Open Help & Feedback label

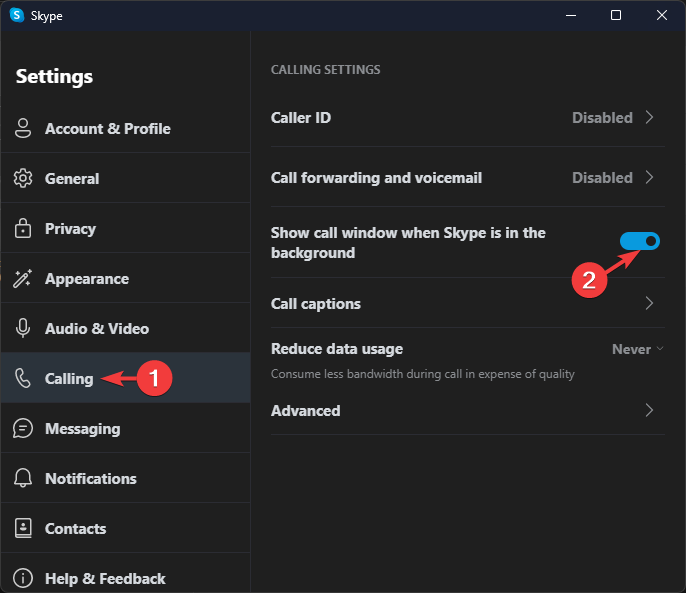pos(105,579)
